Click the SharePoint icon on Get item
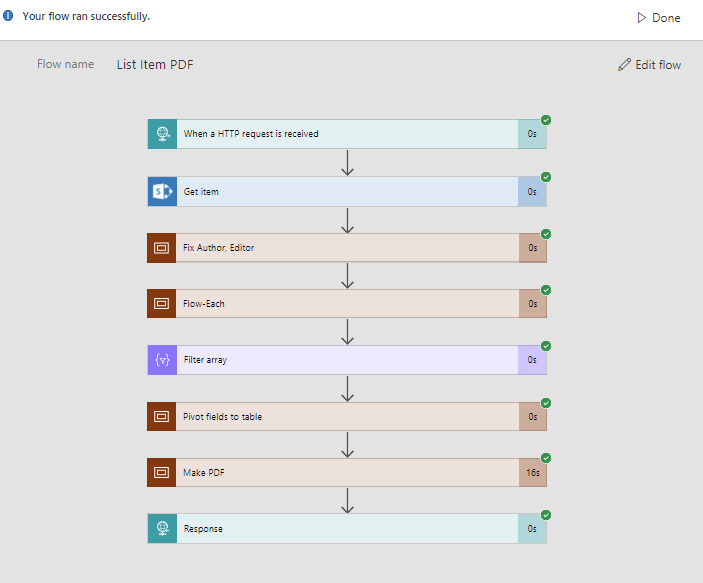The height and width of the screenshot is (583, 703). (162, 191)
